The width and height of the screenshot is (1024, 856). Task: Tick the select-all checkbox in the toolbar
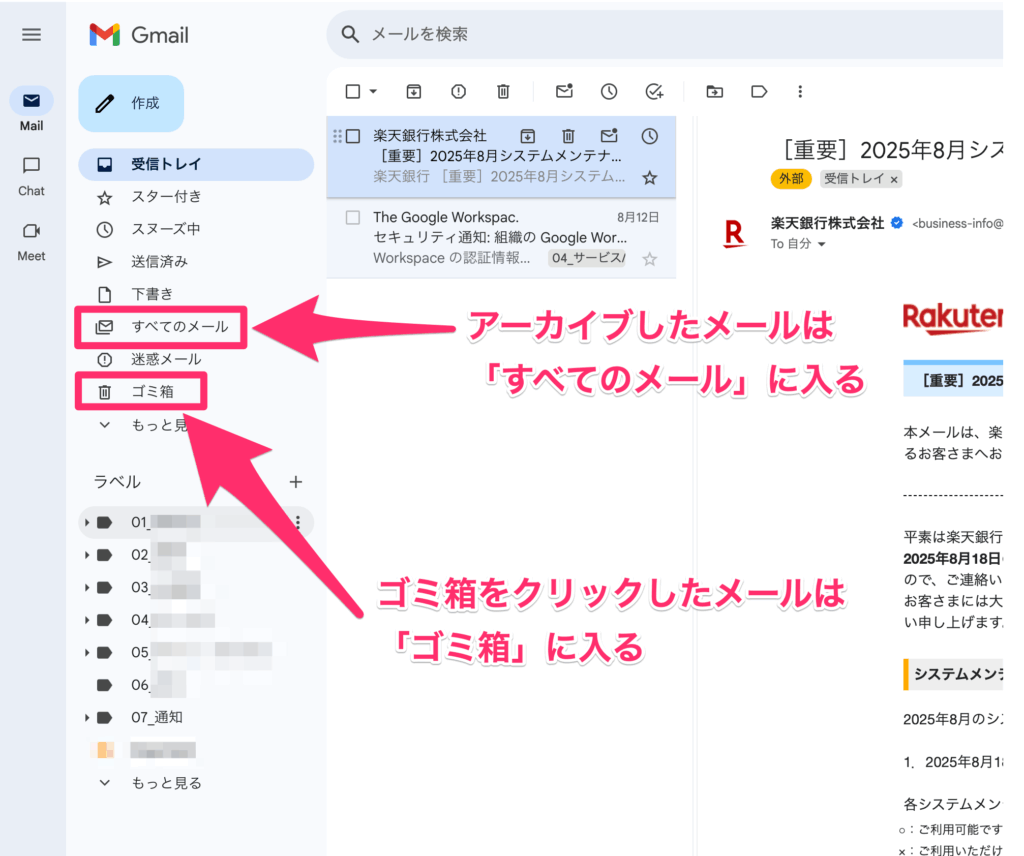(353, 91)
